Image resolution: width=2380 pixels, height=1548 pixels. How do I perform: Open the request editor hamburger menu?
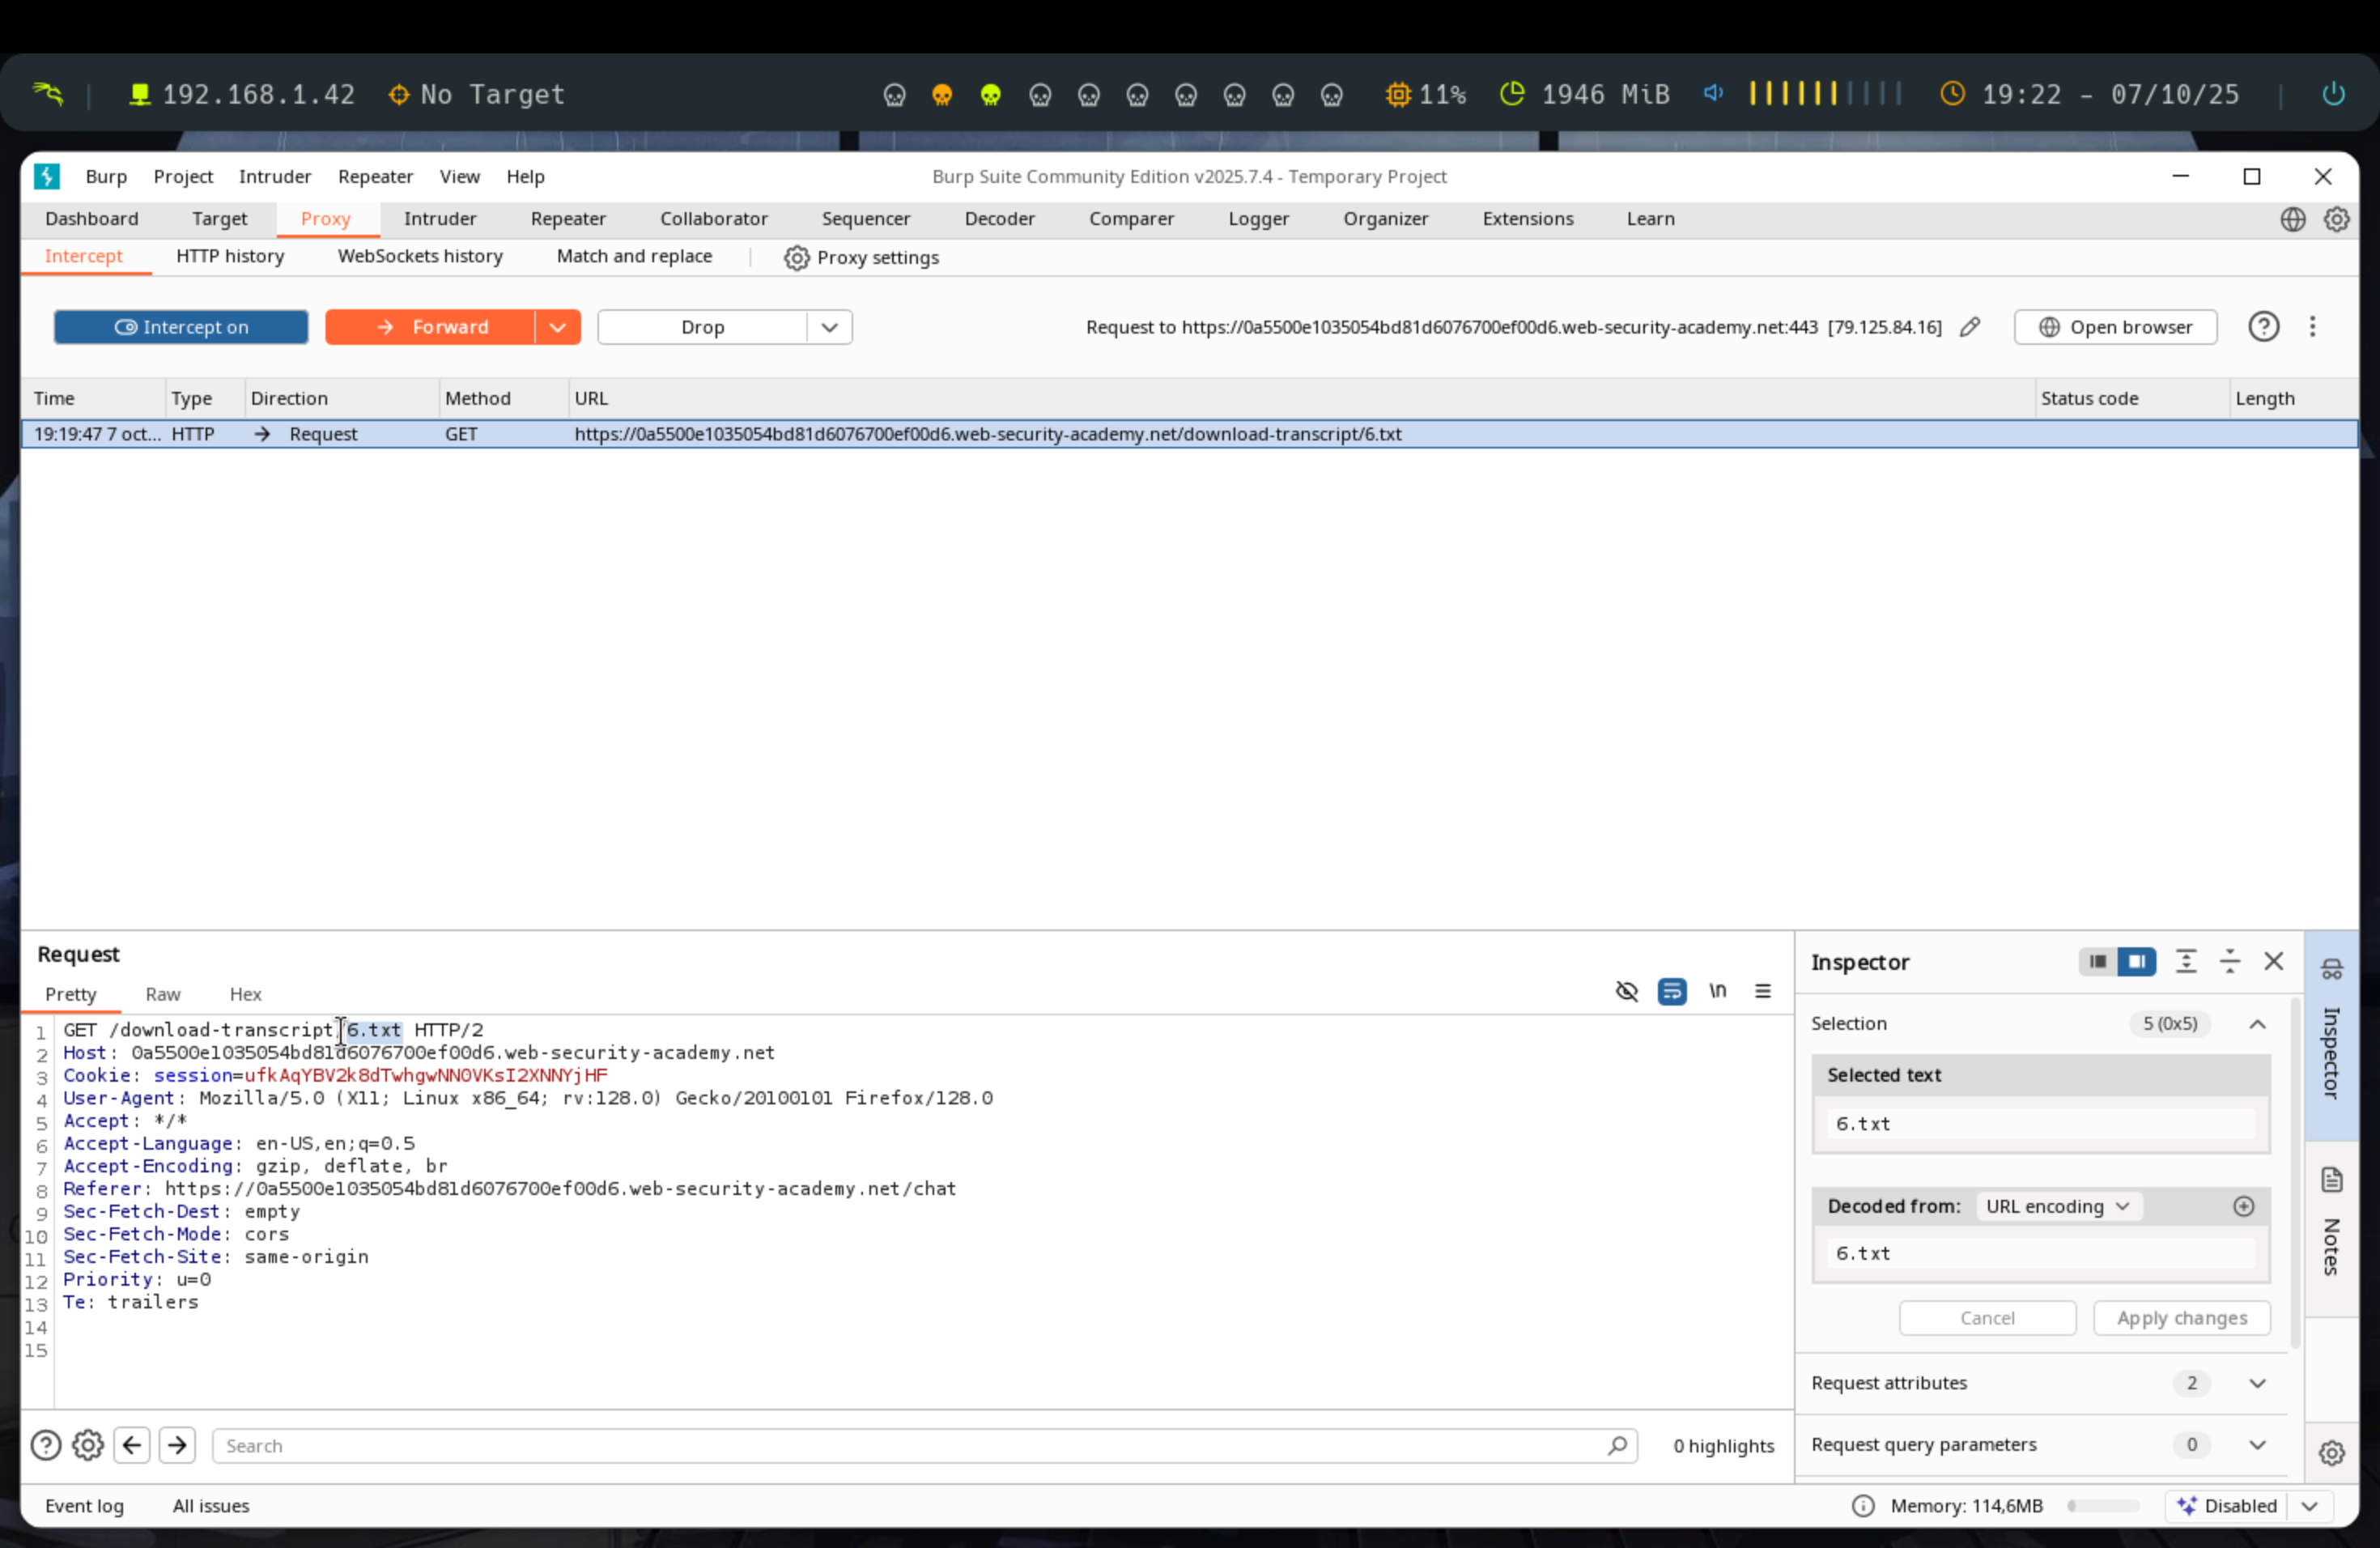point(1762,991)
